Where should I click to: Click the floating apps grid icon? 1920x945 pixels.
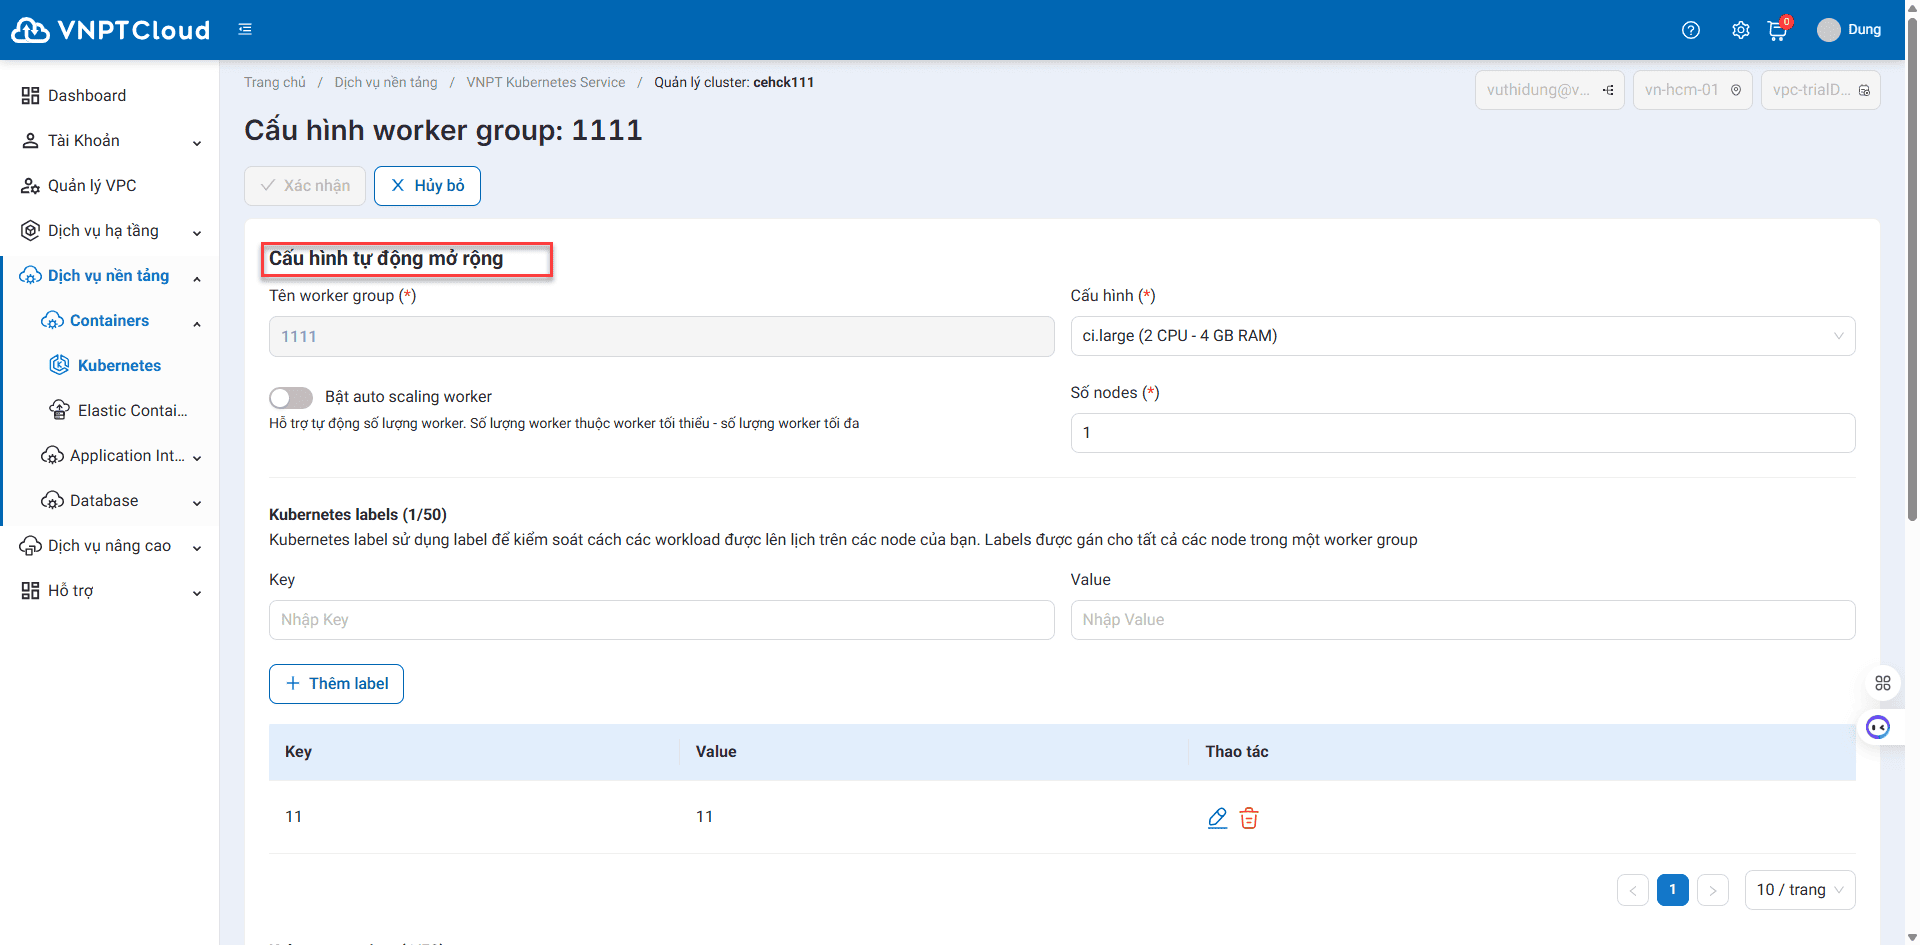tap(1882, 683)
